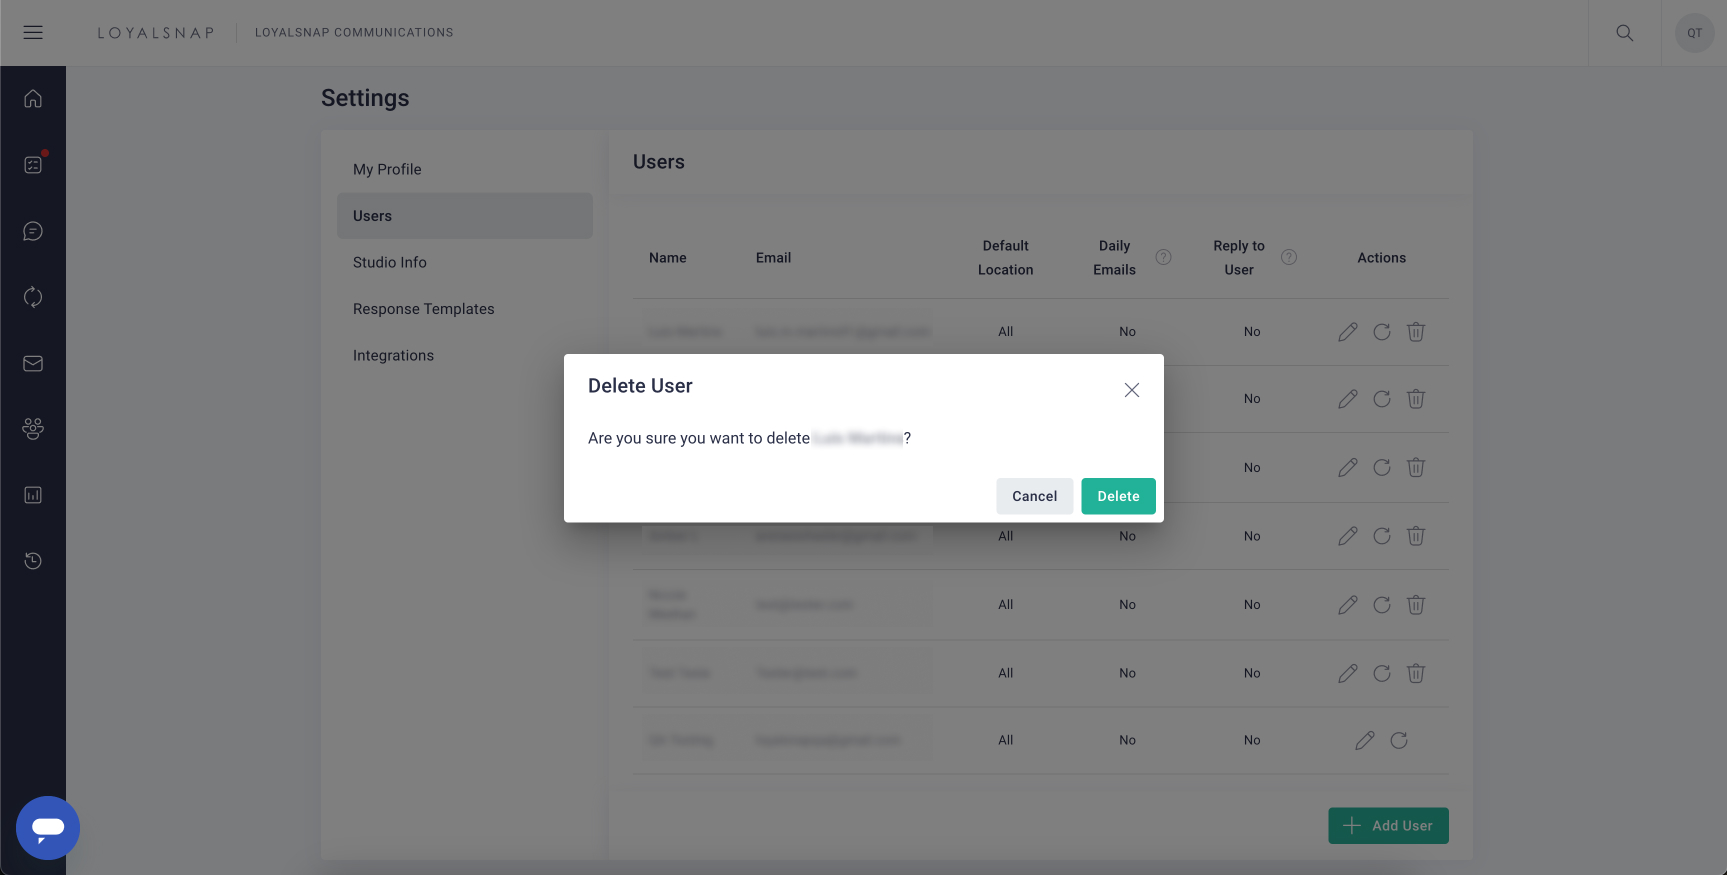The height and width of the screenshot is (875, 1727).
Task: Click the circular-arrow icon in the fifth user row
Action: [1382, 605]
